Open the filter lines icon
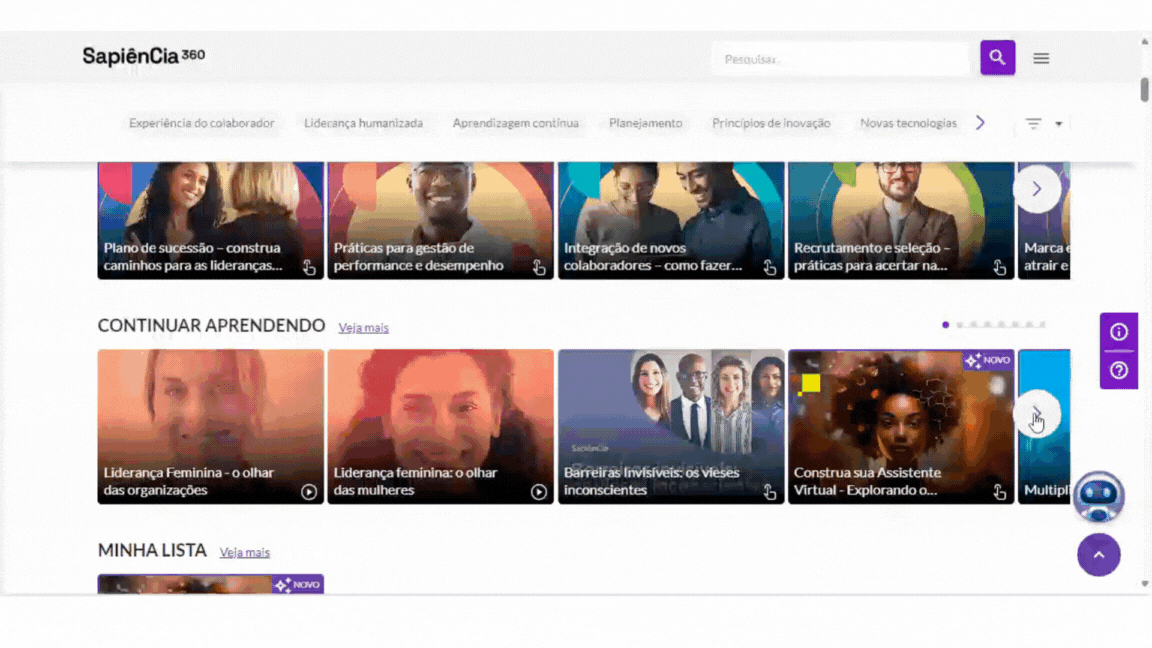Viewport: 1152px width, 648px height. pos(1033,123)
